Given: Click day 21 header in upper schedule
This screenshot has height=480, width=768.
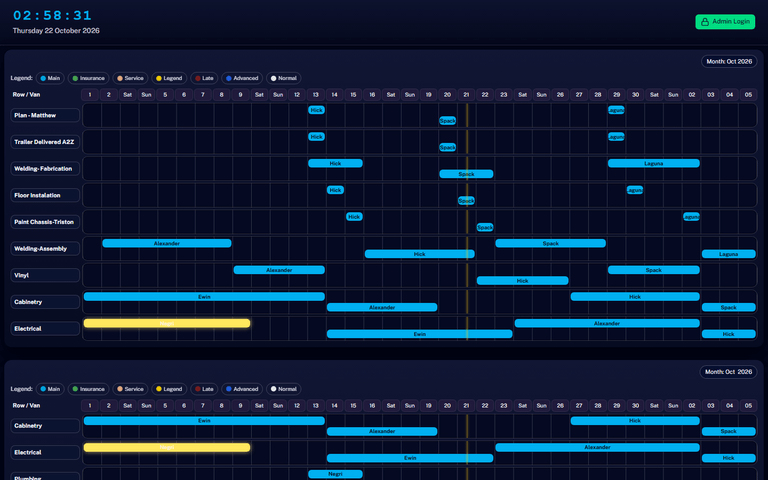Looking at the screenshot, I should tap(466, 95).
